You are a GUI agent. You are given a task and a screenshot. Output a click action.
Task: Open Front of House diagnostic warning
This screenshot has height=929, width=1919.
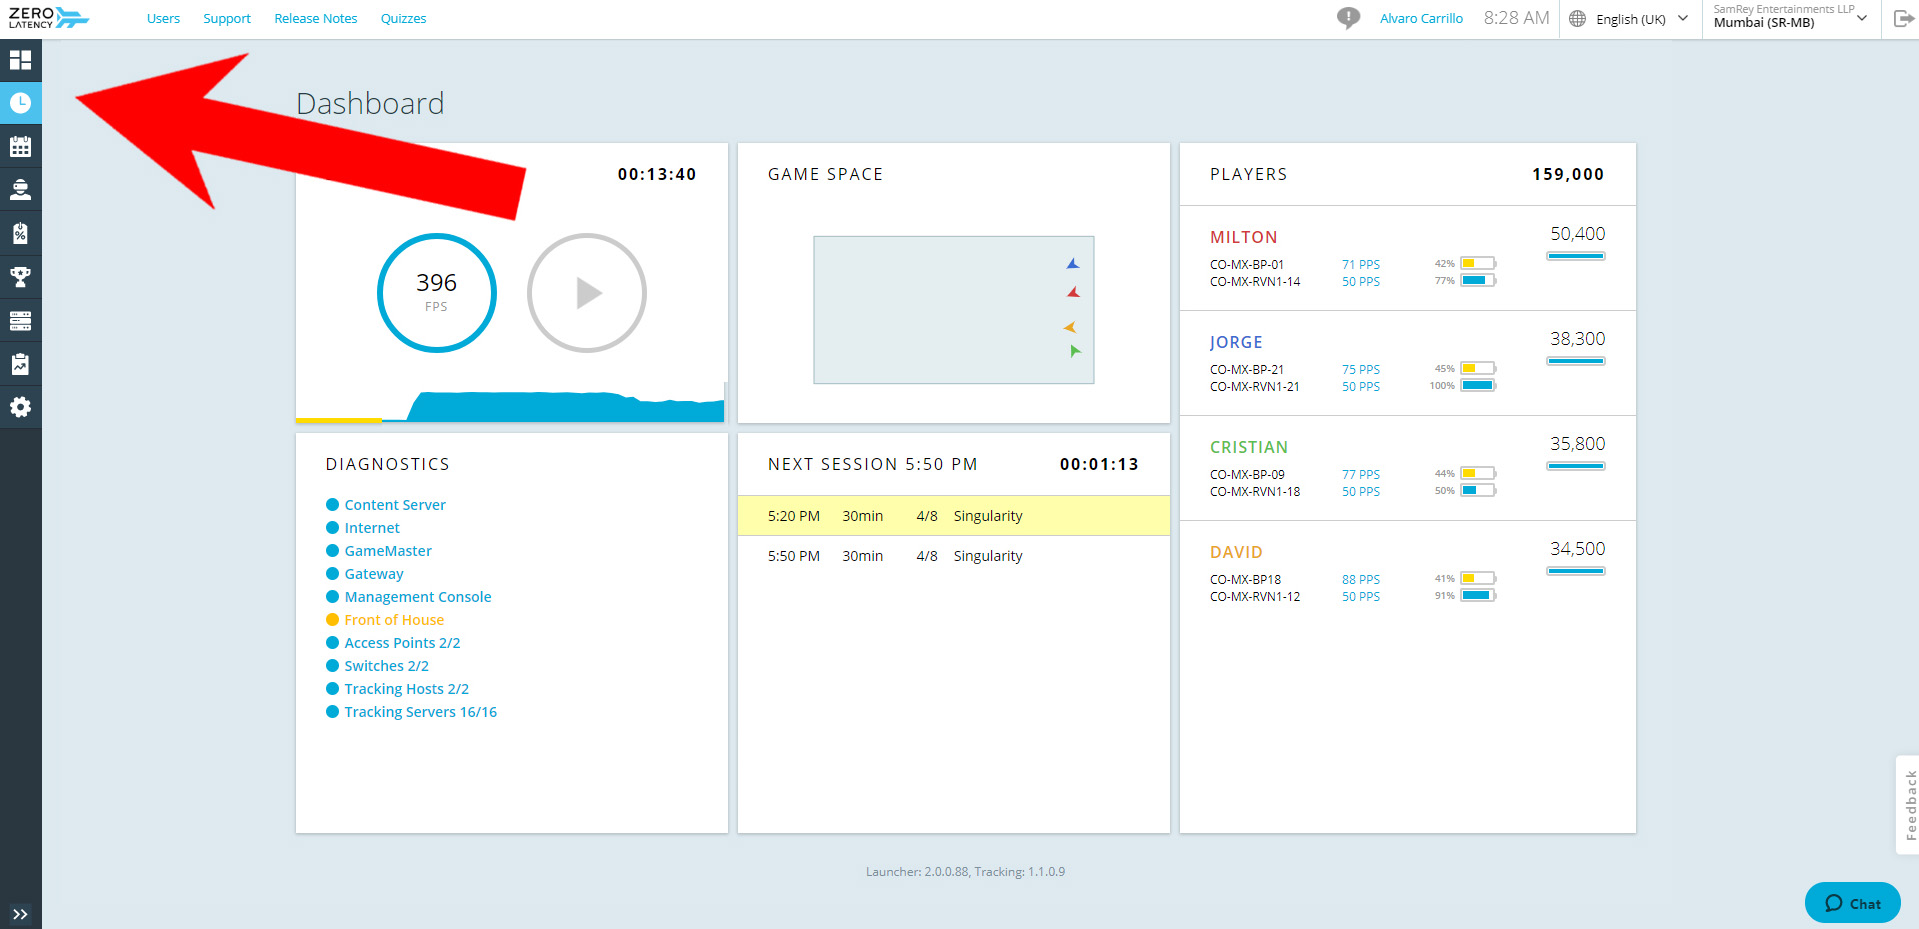pos(385,620)
